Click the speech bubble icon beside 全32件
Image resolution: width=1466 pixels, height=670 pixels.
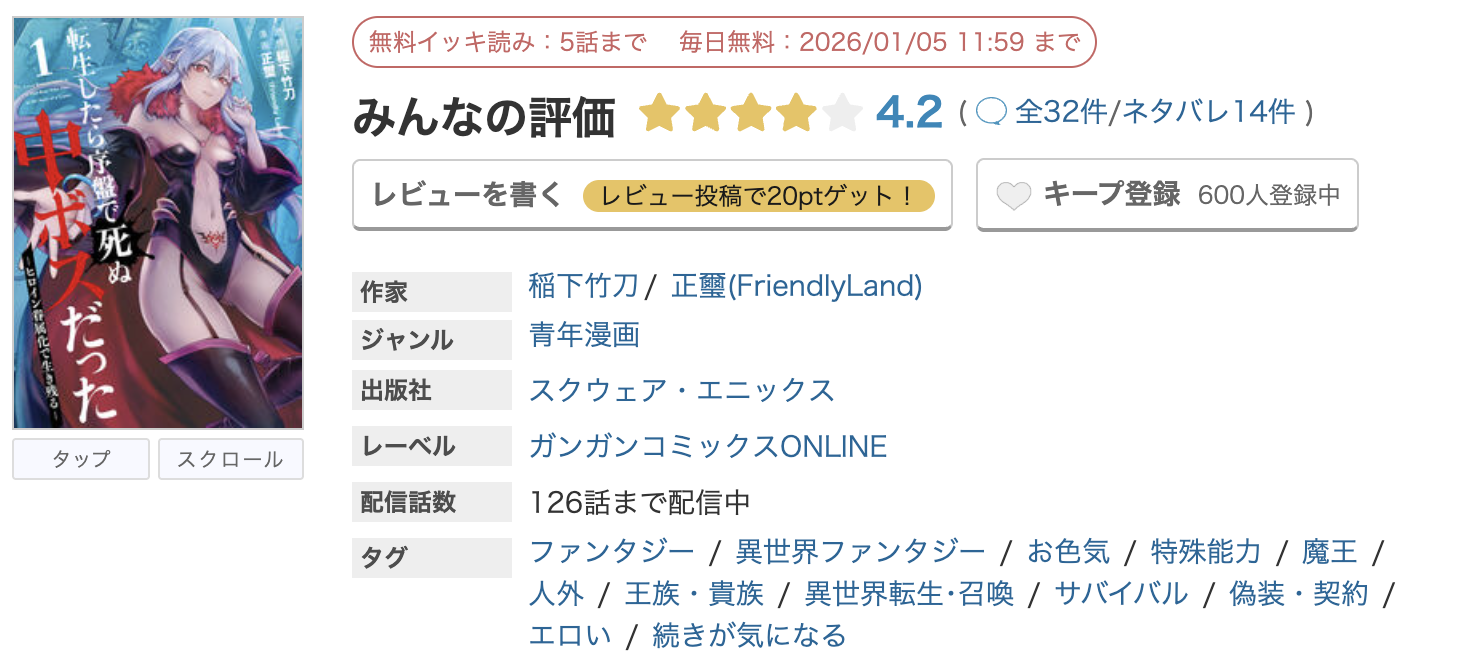993,113
